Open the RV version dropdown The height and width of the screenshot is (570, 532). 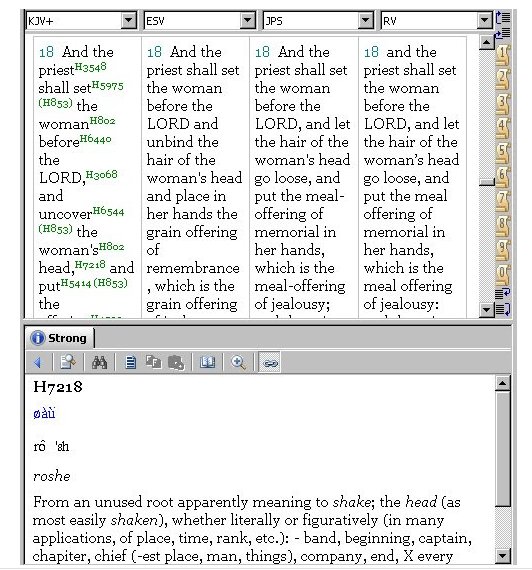click(x=484, y=21)
